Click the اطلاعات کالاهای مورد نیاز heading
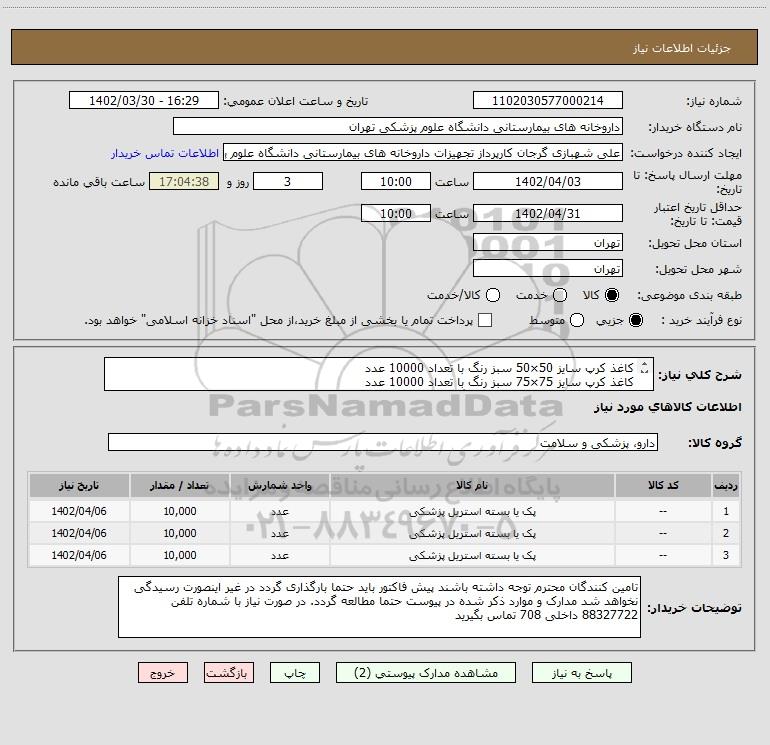 tap(668, 407)
